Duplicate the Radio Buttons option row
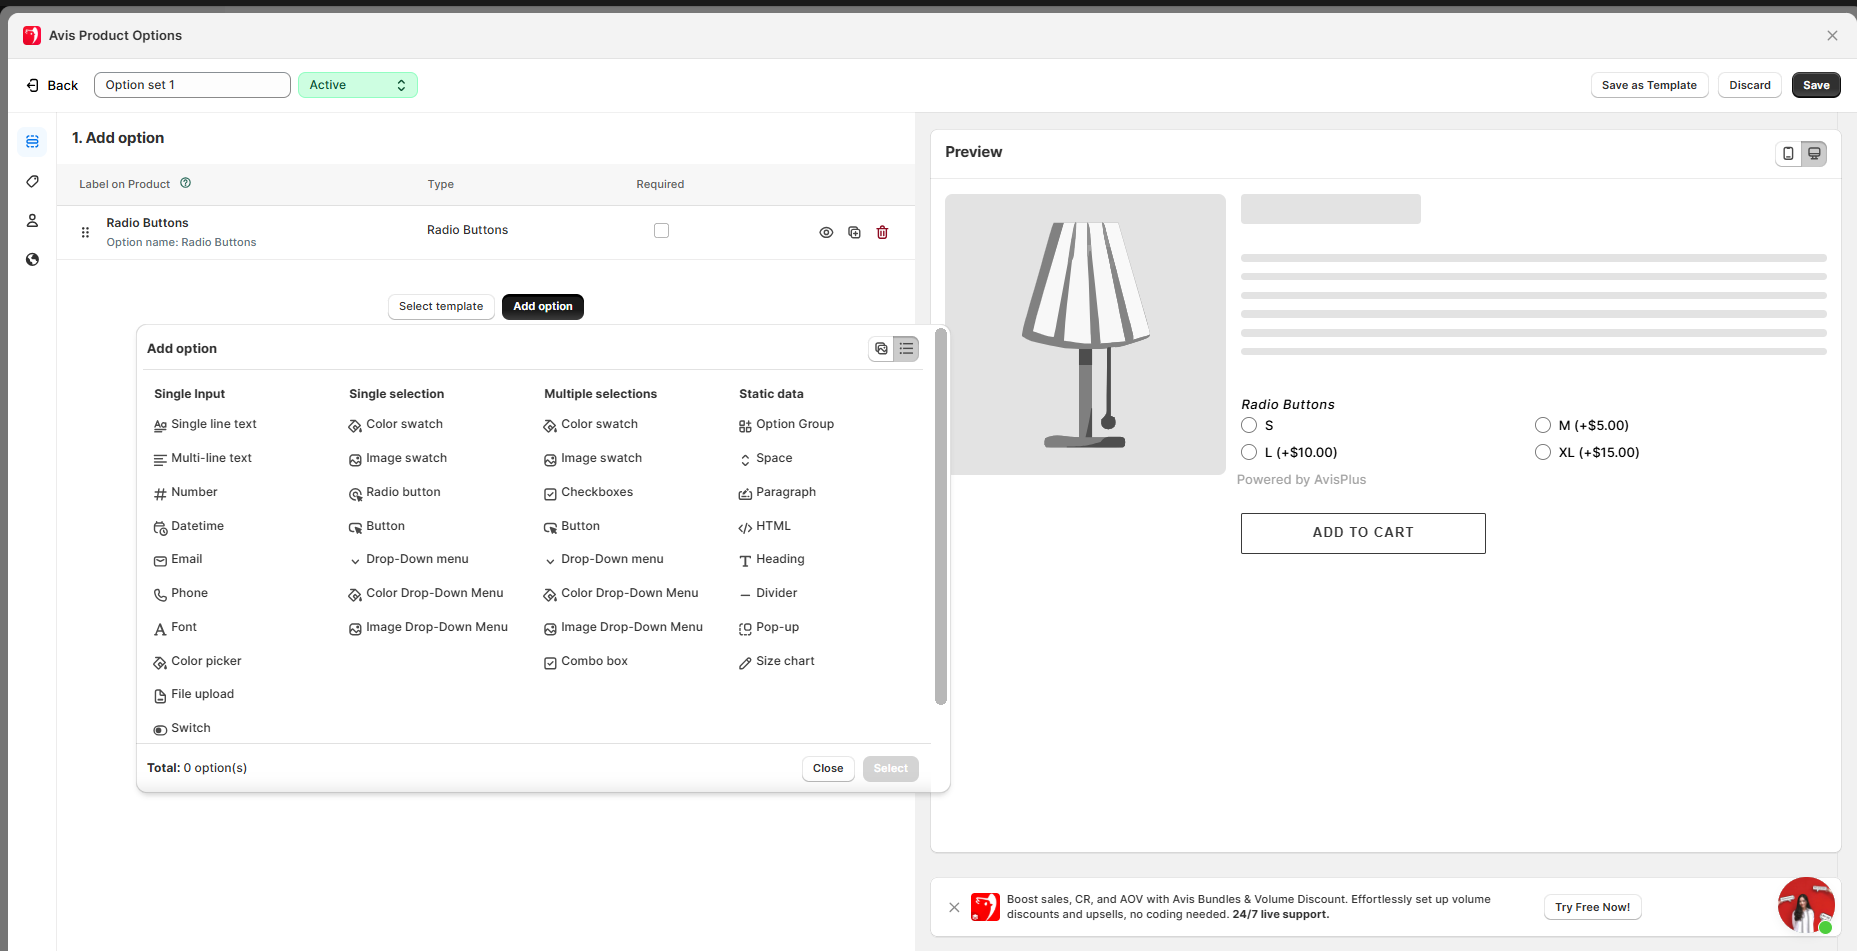1857x951 pixels. click(x=854, y=232)
